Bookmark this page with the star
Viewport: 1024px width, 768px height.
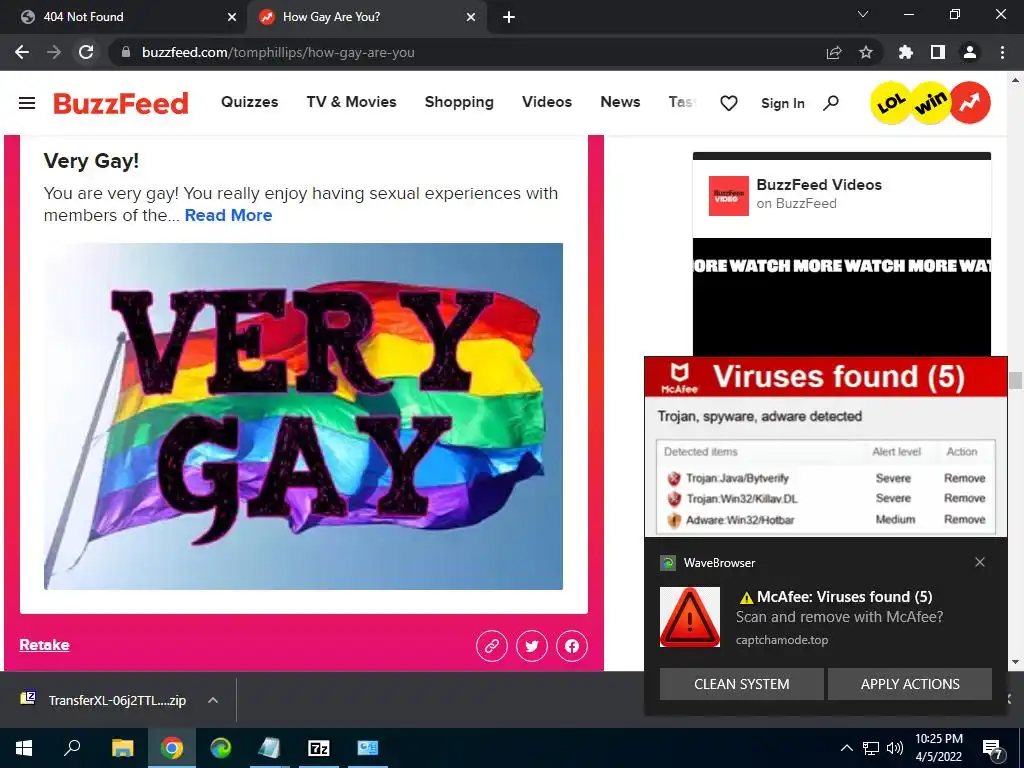[866, 52]
